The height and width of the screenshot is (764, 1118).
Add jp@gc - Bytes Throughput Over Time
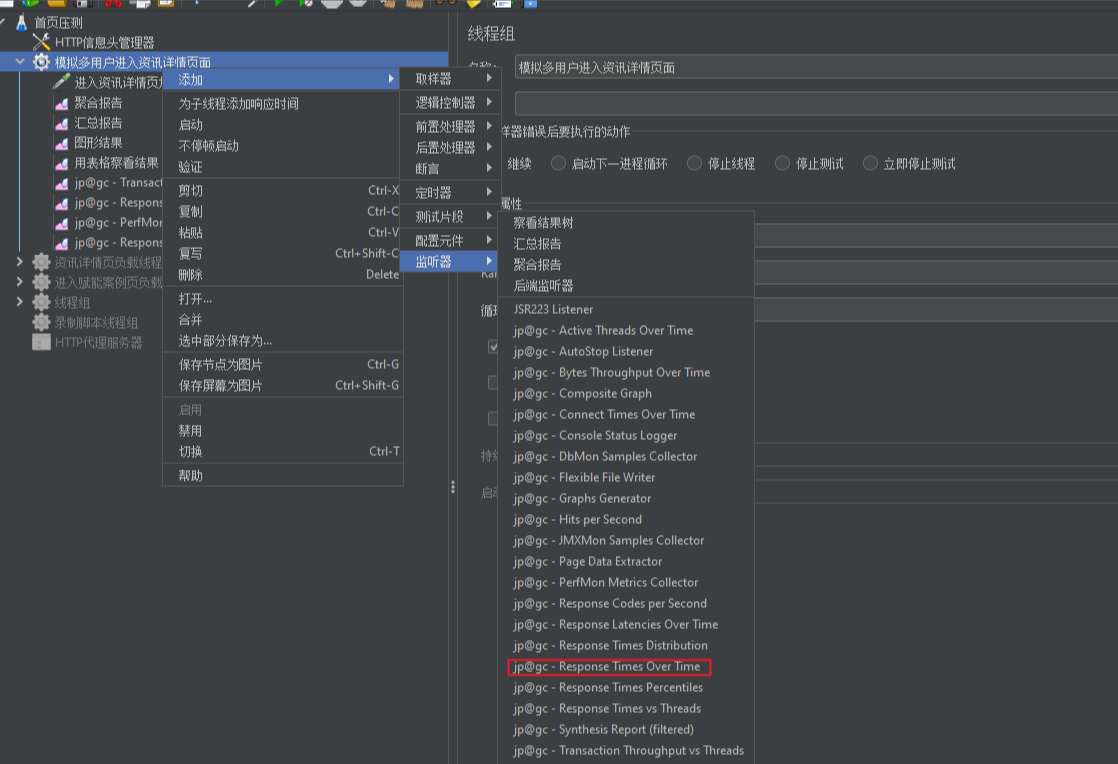click(626, 373)
